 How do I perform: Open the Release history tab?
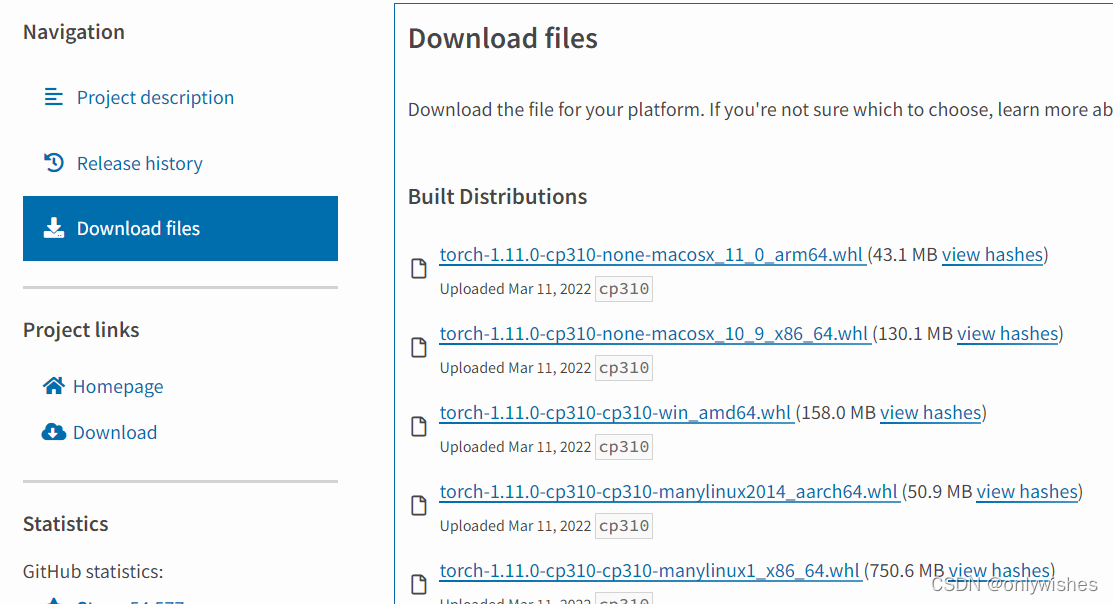140,163
